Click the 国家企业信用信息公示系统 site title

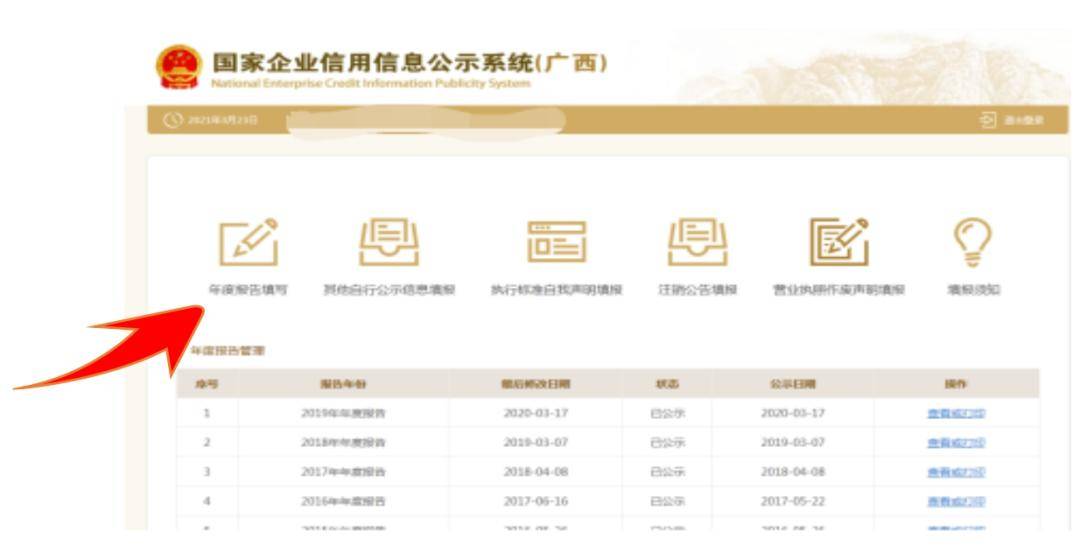click(x=410, y=63)
